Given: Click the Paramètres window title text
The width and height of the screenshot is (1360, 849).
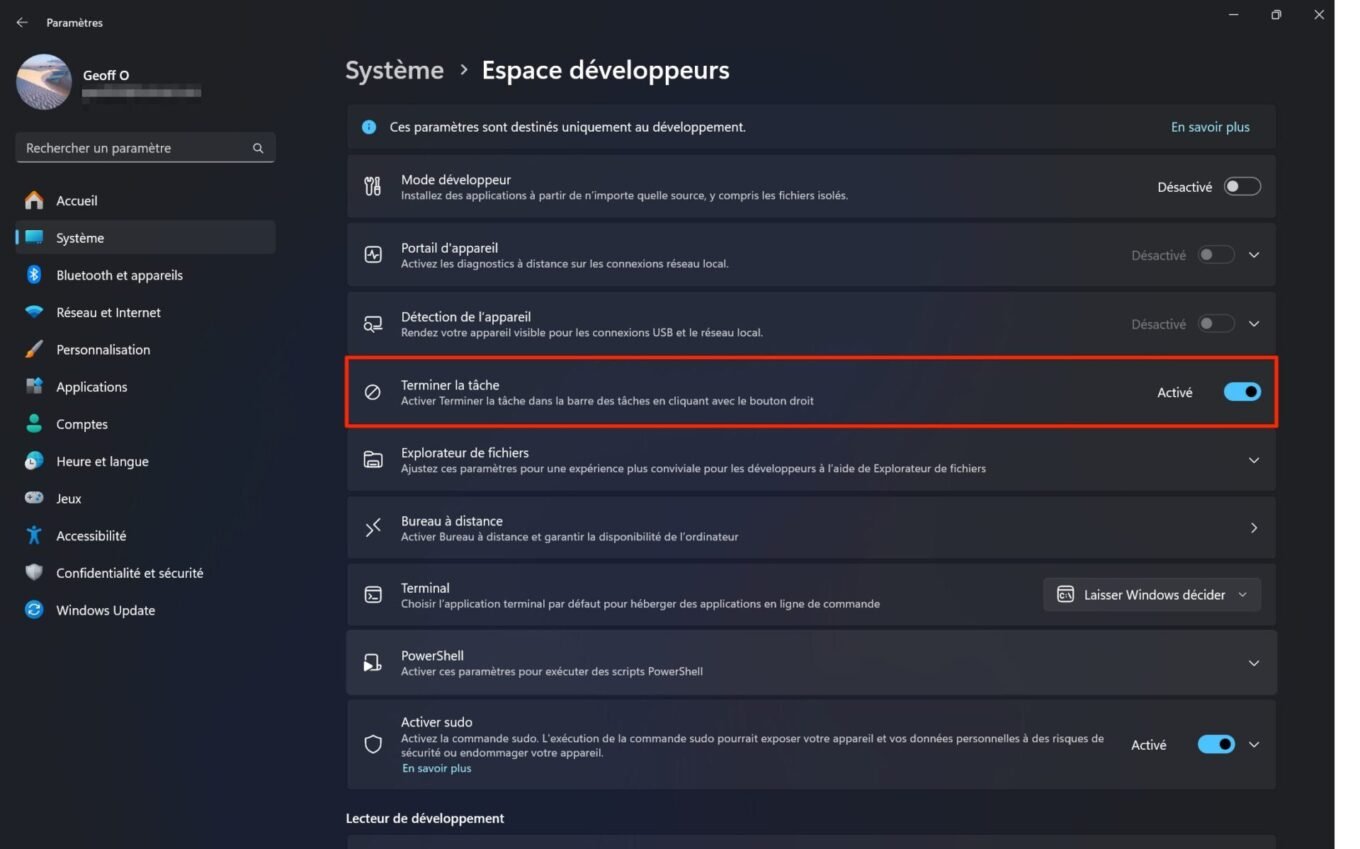Looking at the screenshot, I should click(x=74, y=22).
